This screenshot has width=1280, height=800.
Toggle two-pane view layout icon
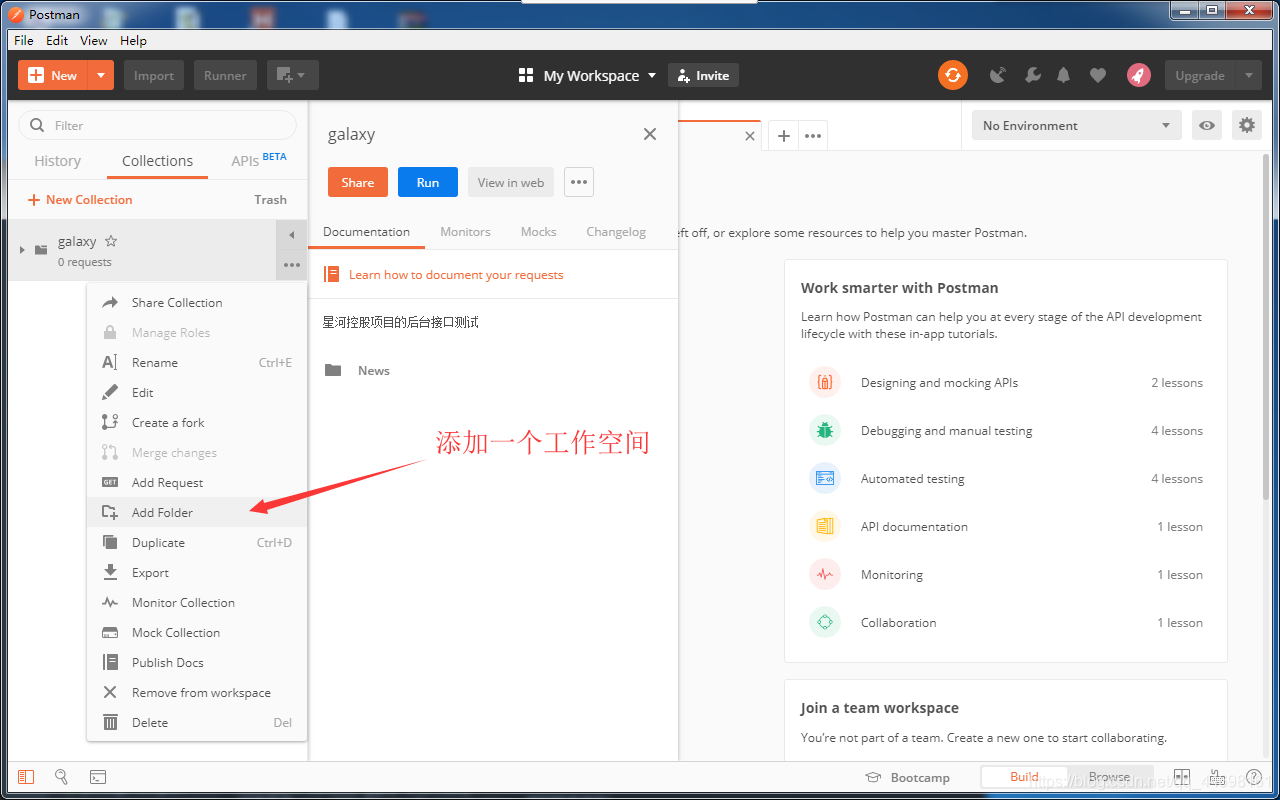[x=1181, y=777]
